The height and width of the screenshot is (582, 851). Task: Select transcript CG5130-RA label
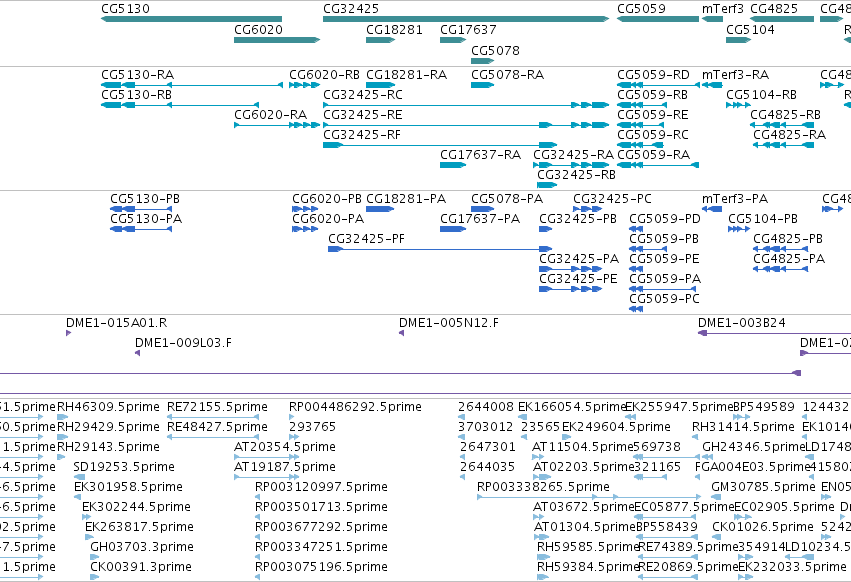pos(138,75)
